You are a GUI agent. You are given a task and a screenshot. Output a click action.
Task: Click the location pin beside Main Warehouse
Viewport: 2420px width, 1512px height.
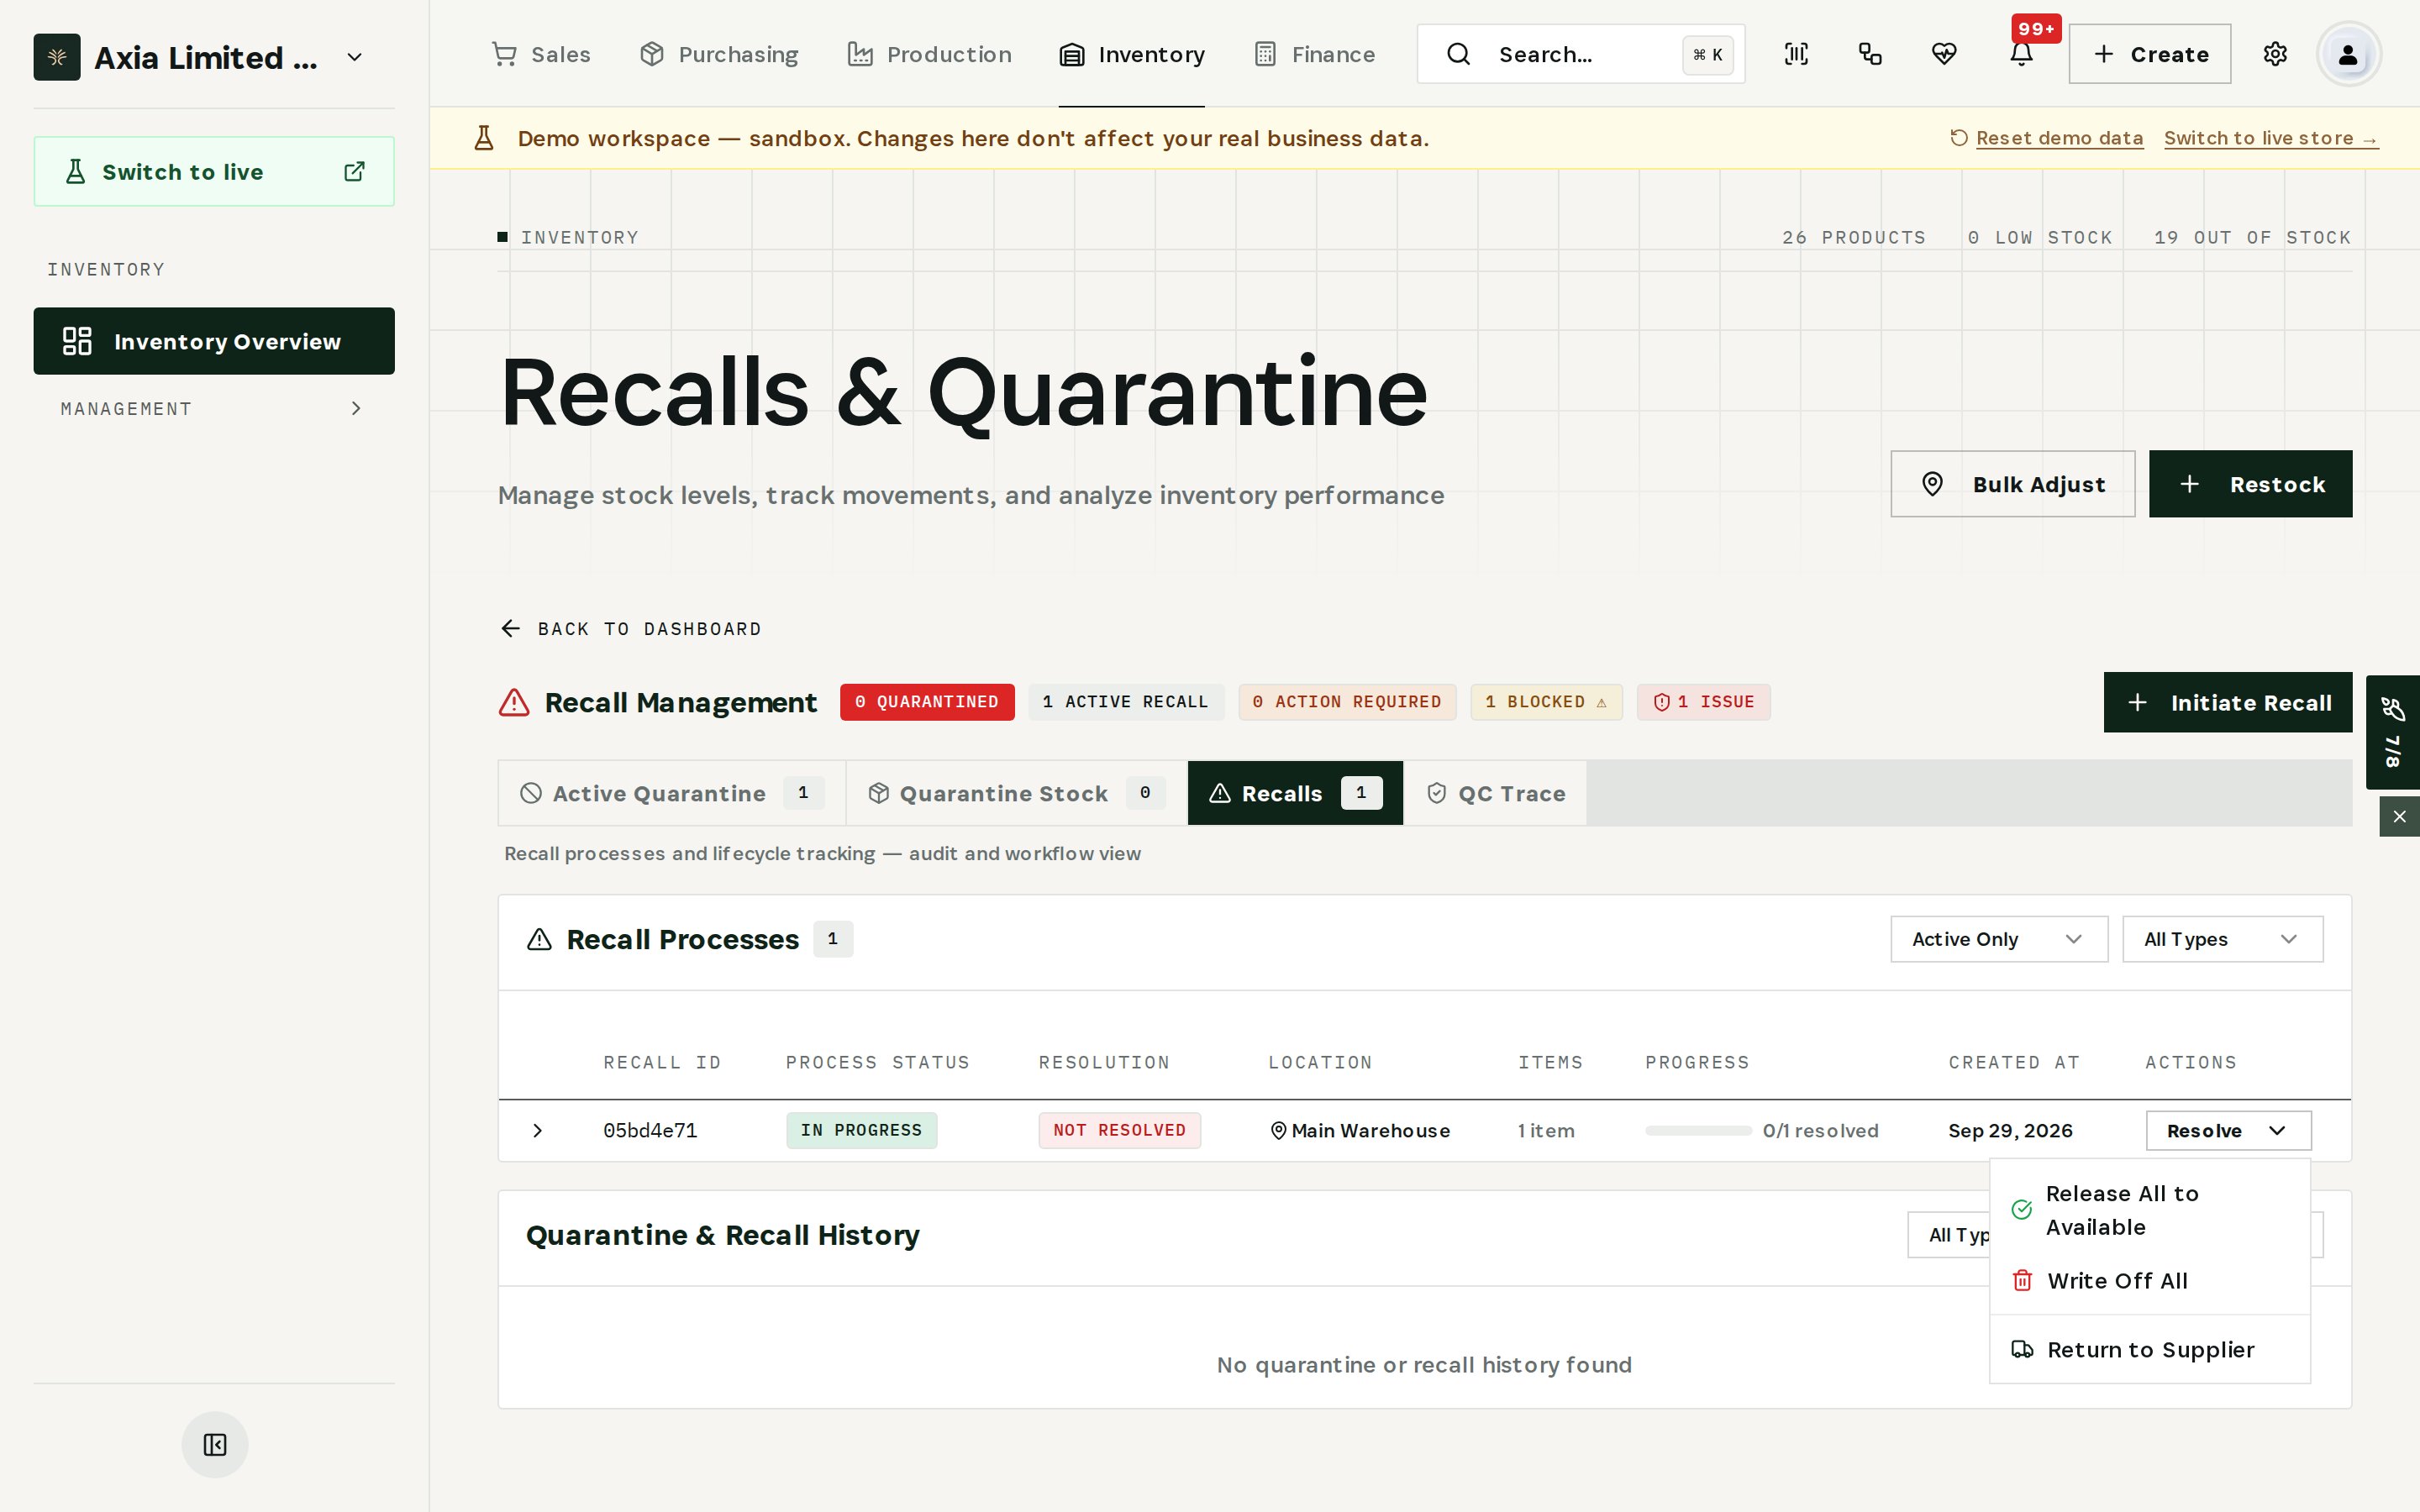[1278, 1130]
